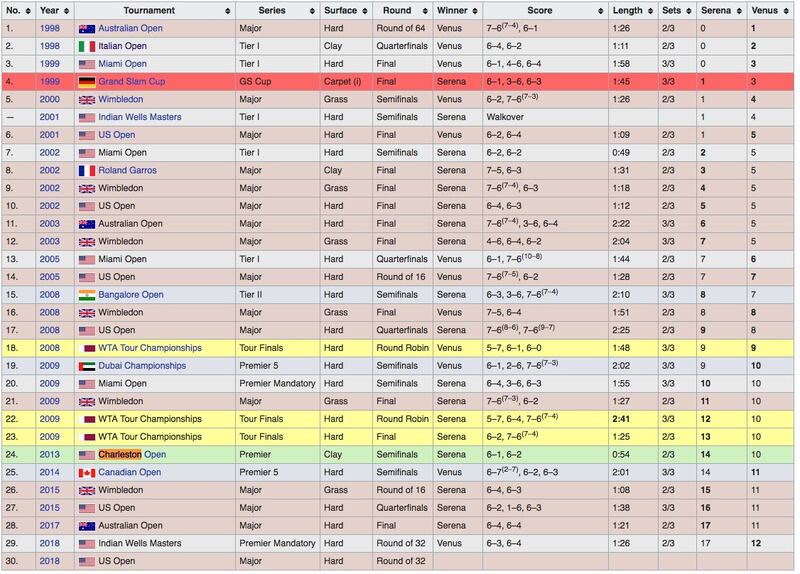Sort by Round column sort arrows

click(x=425, y=11)
